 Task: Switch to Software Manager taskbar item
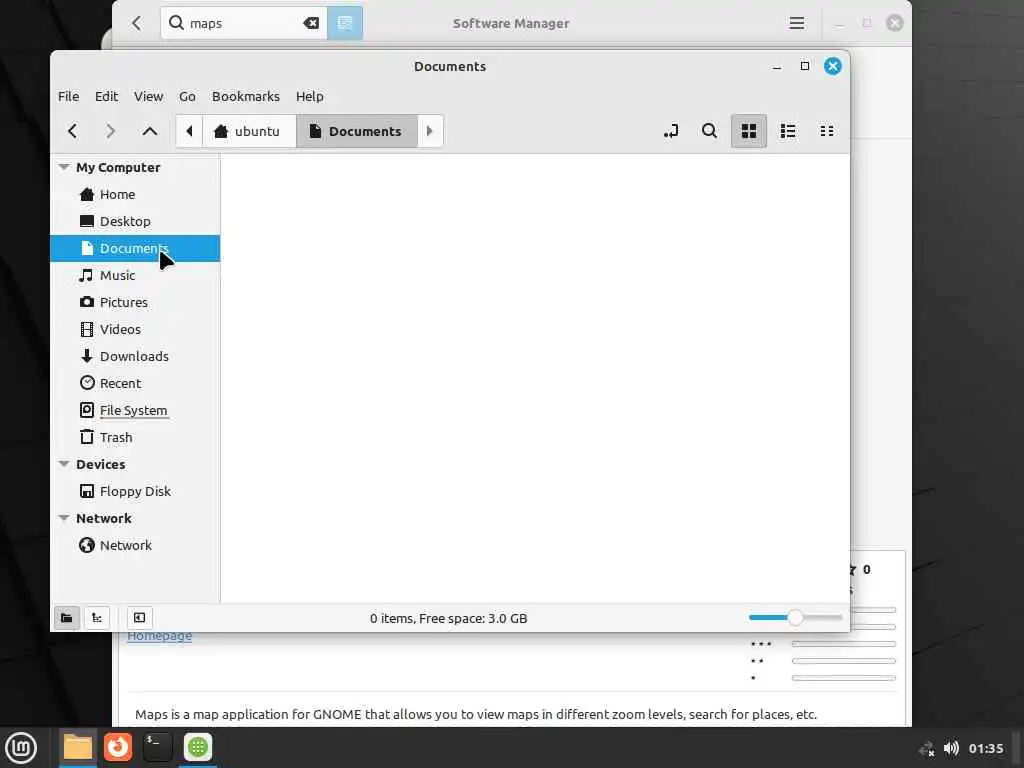198,748
